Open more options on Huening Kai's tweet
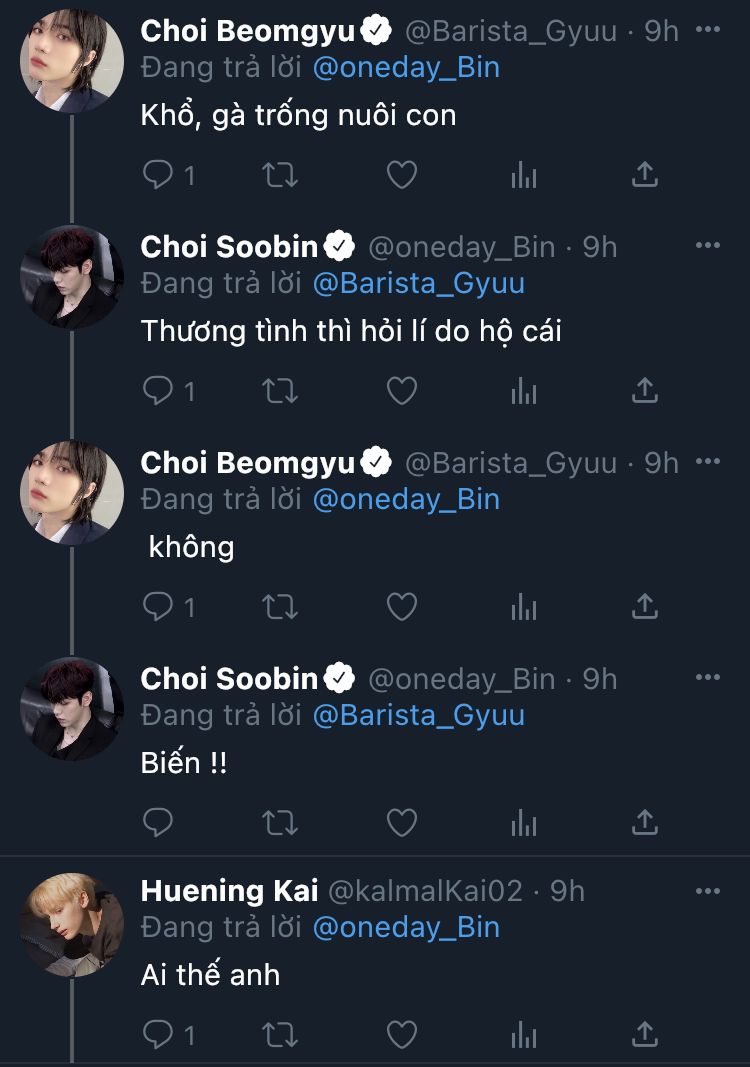Screen dimensions: 750x1067 tap(707, 889)
